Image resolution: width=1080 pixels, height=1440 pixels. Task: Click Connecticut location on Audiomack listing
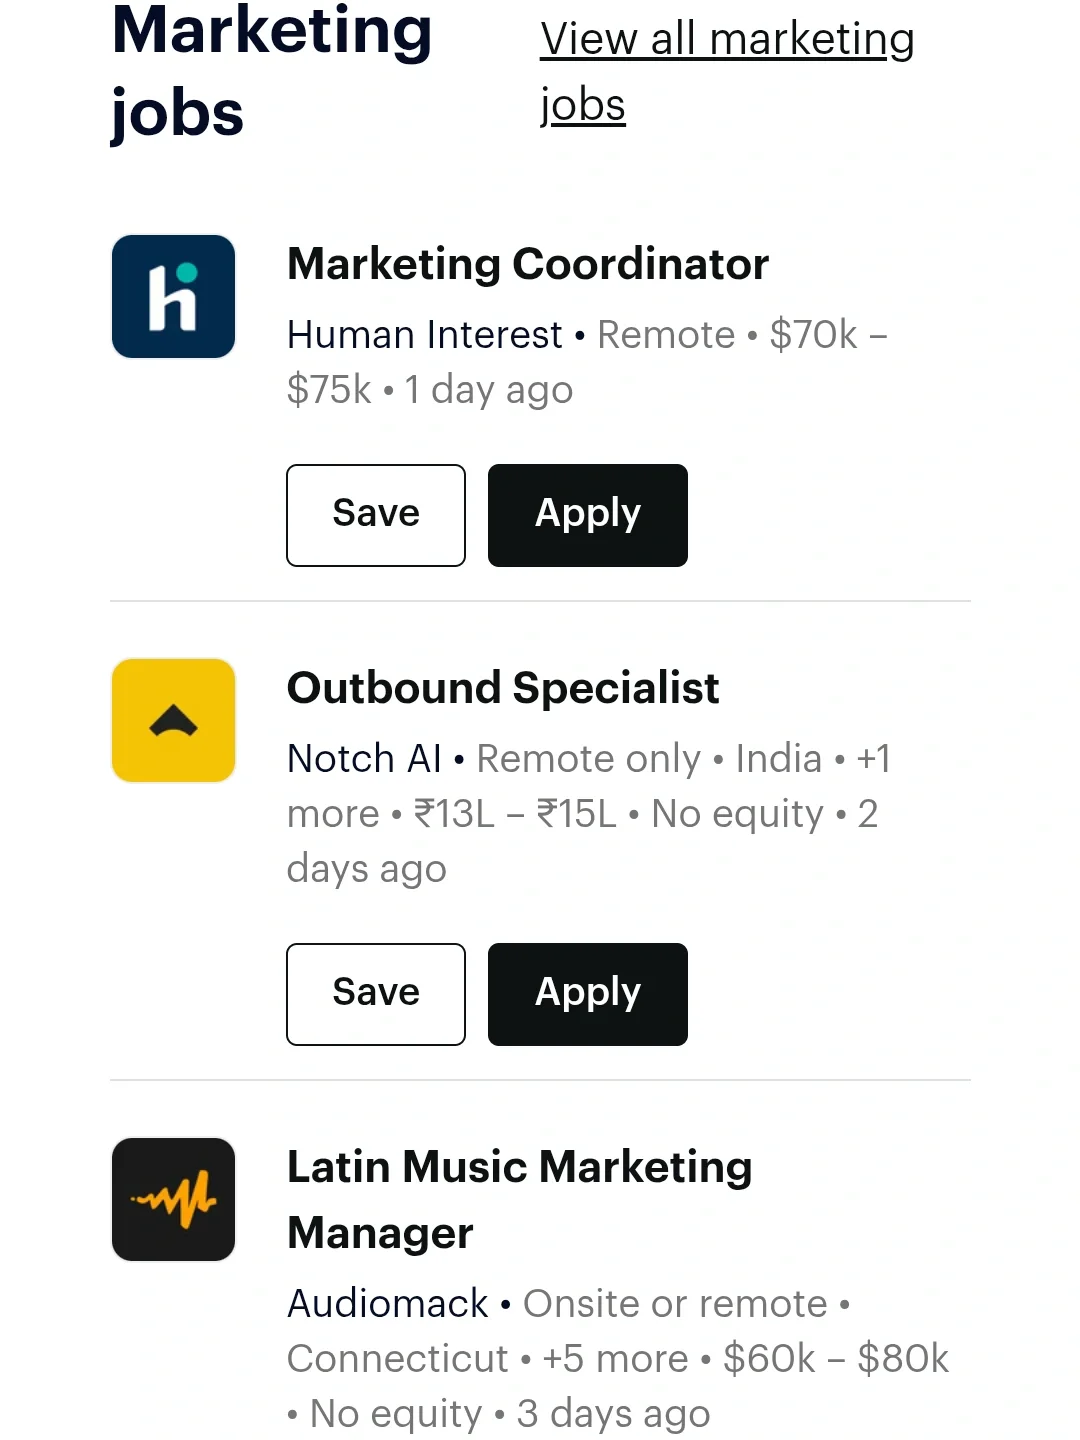pyautogui.click(x=398, y=1359)
